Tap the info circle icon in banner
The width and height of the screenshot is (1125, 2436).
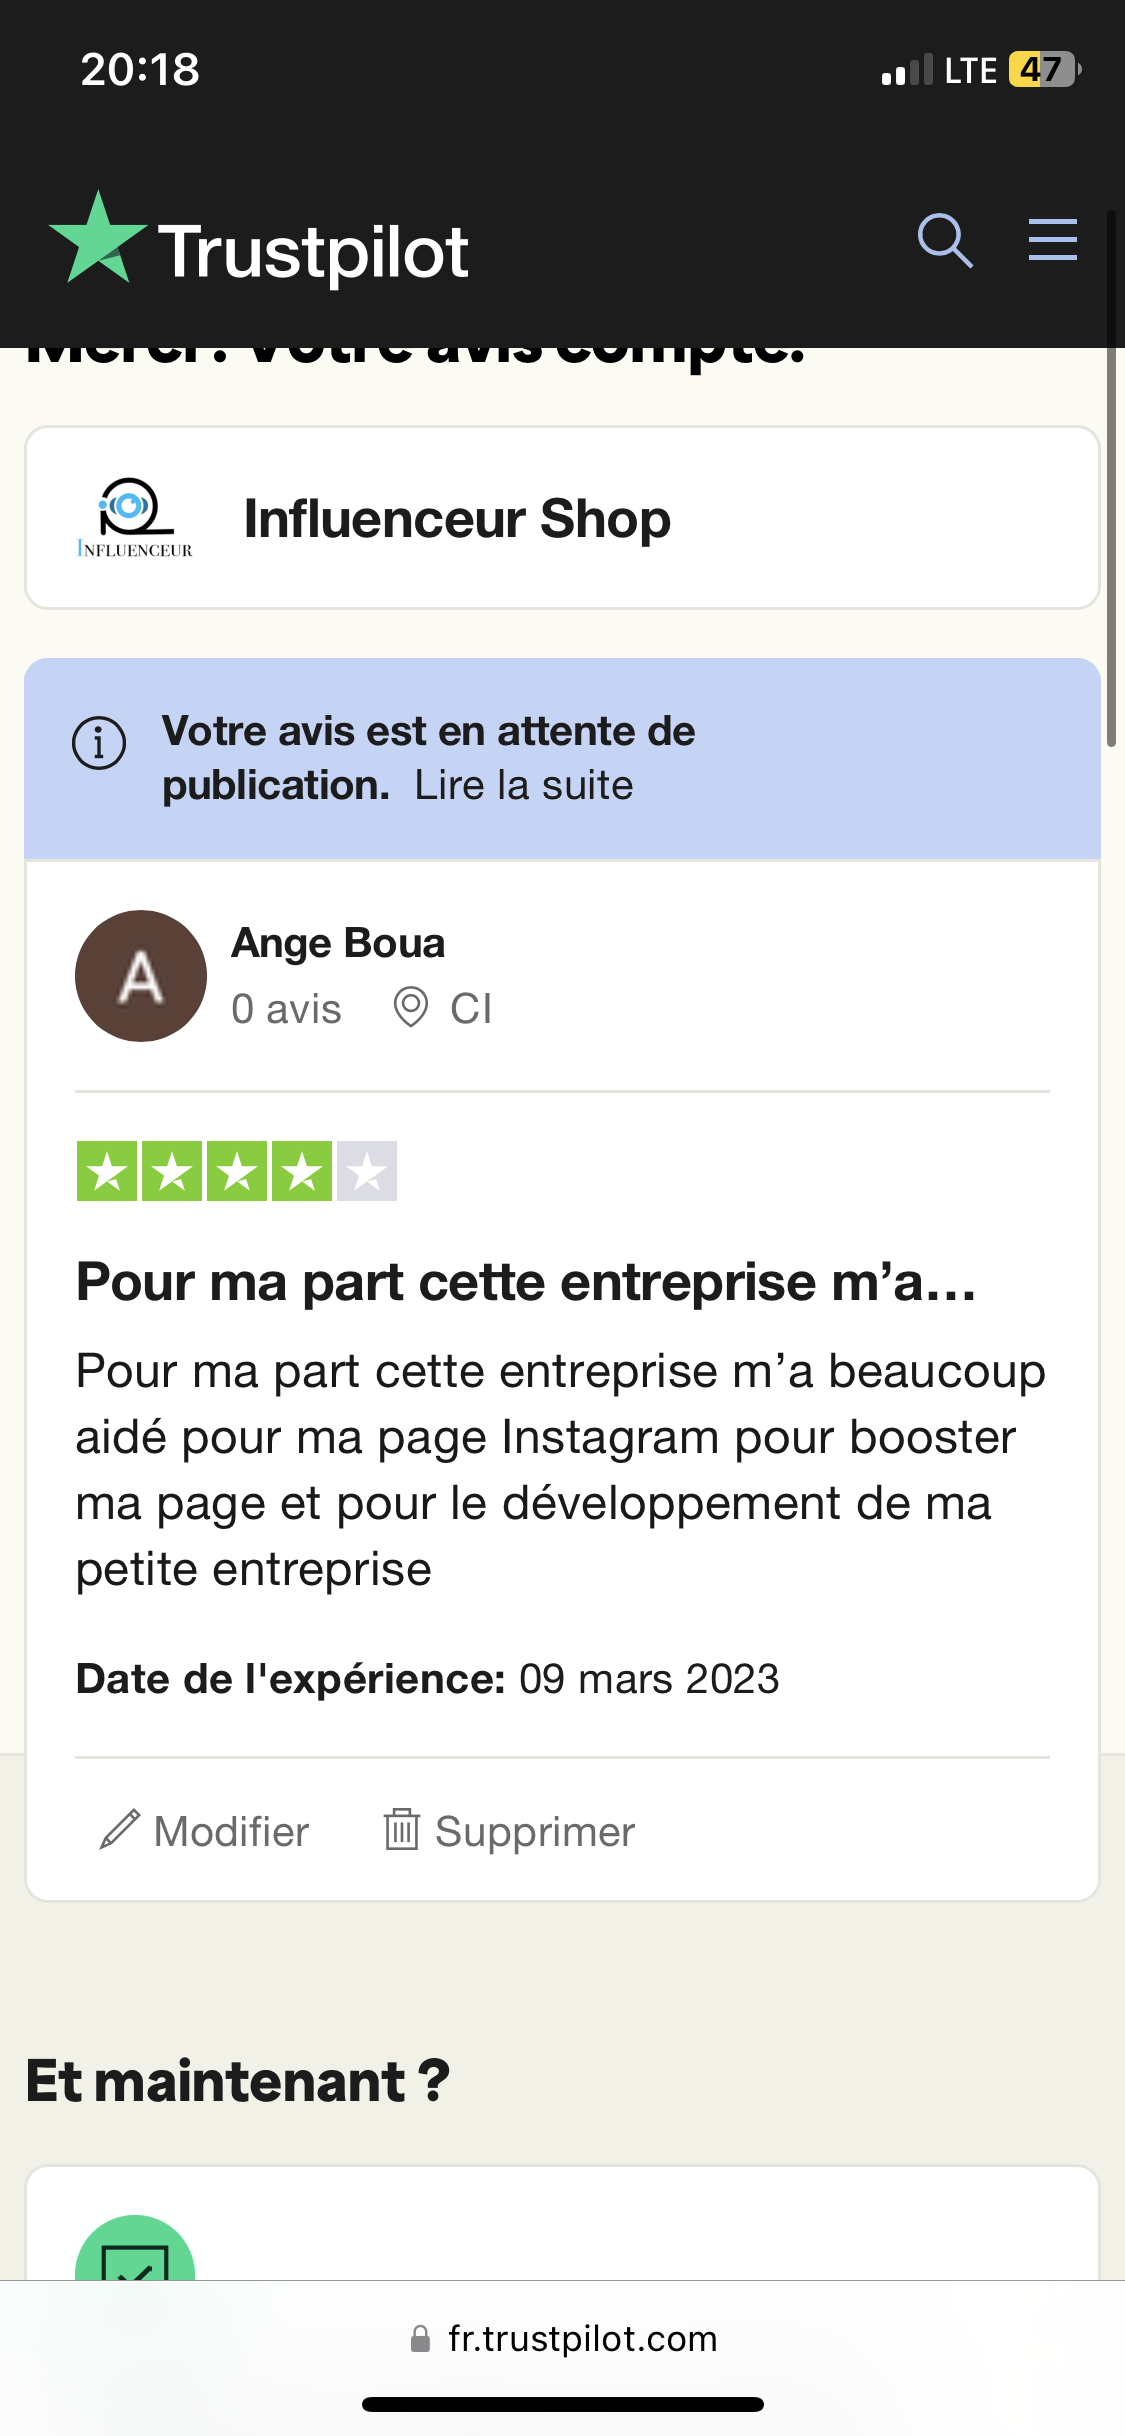tap(99, 743)
